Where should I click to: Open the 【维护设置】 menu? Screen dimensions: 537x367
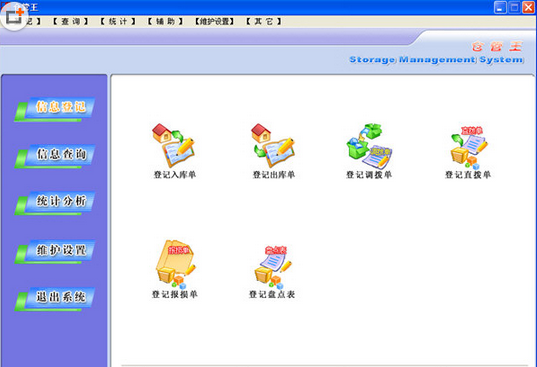click(214, 22)
